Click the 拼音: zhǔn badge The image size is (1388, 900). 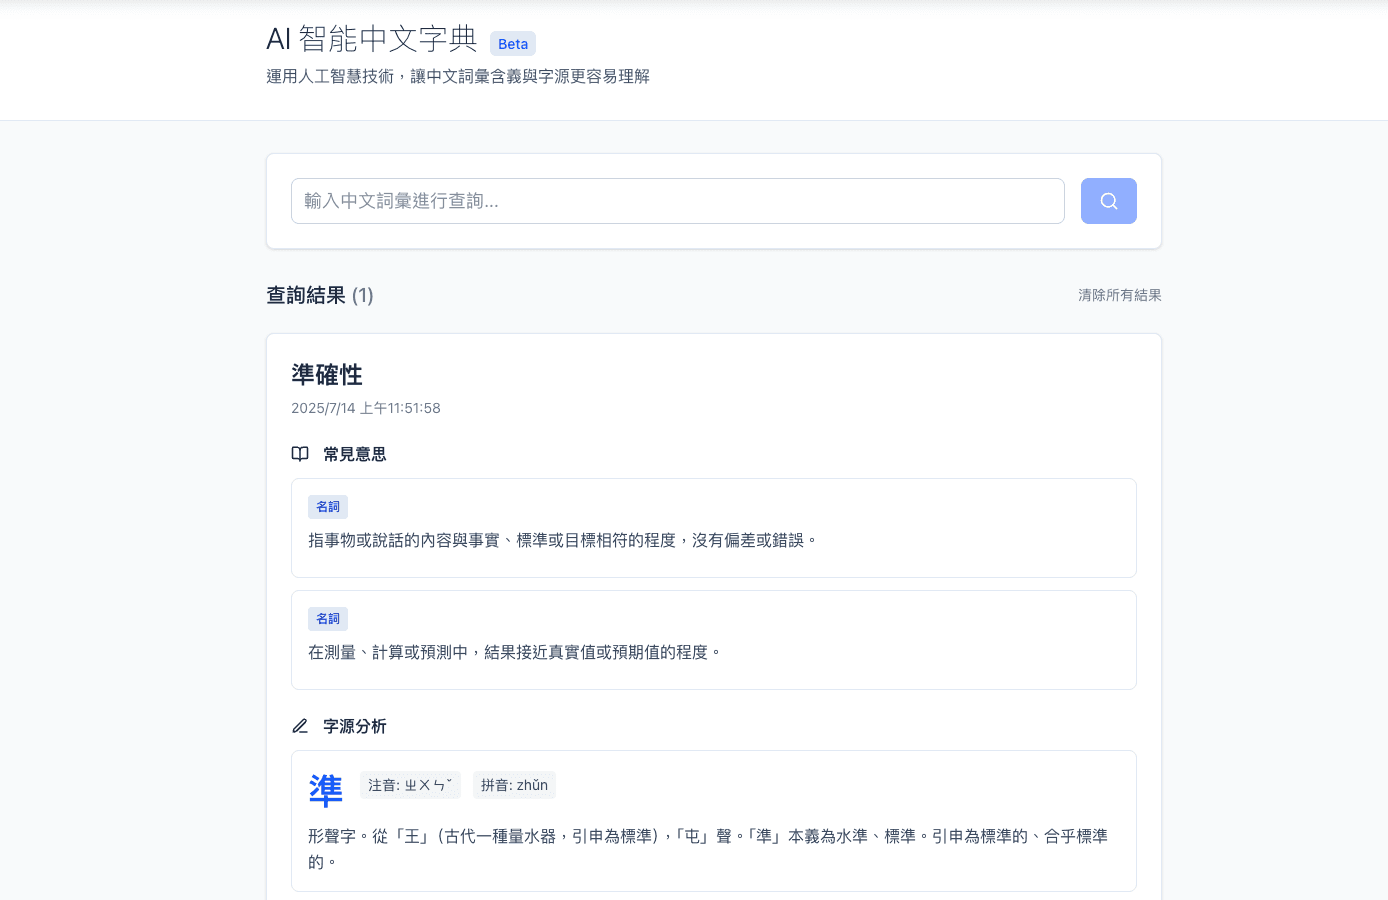(x=514, y=785)
